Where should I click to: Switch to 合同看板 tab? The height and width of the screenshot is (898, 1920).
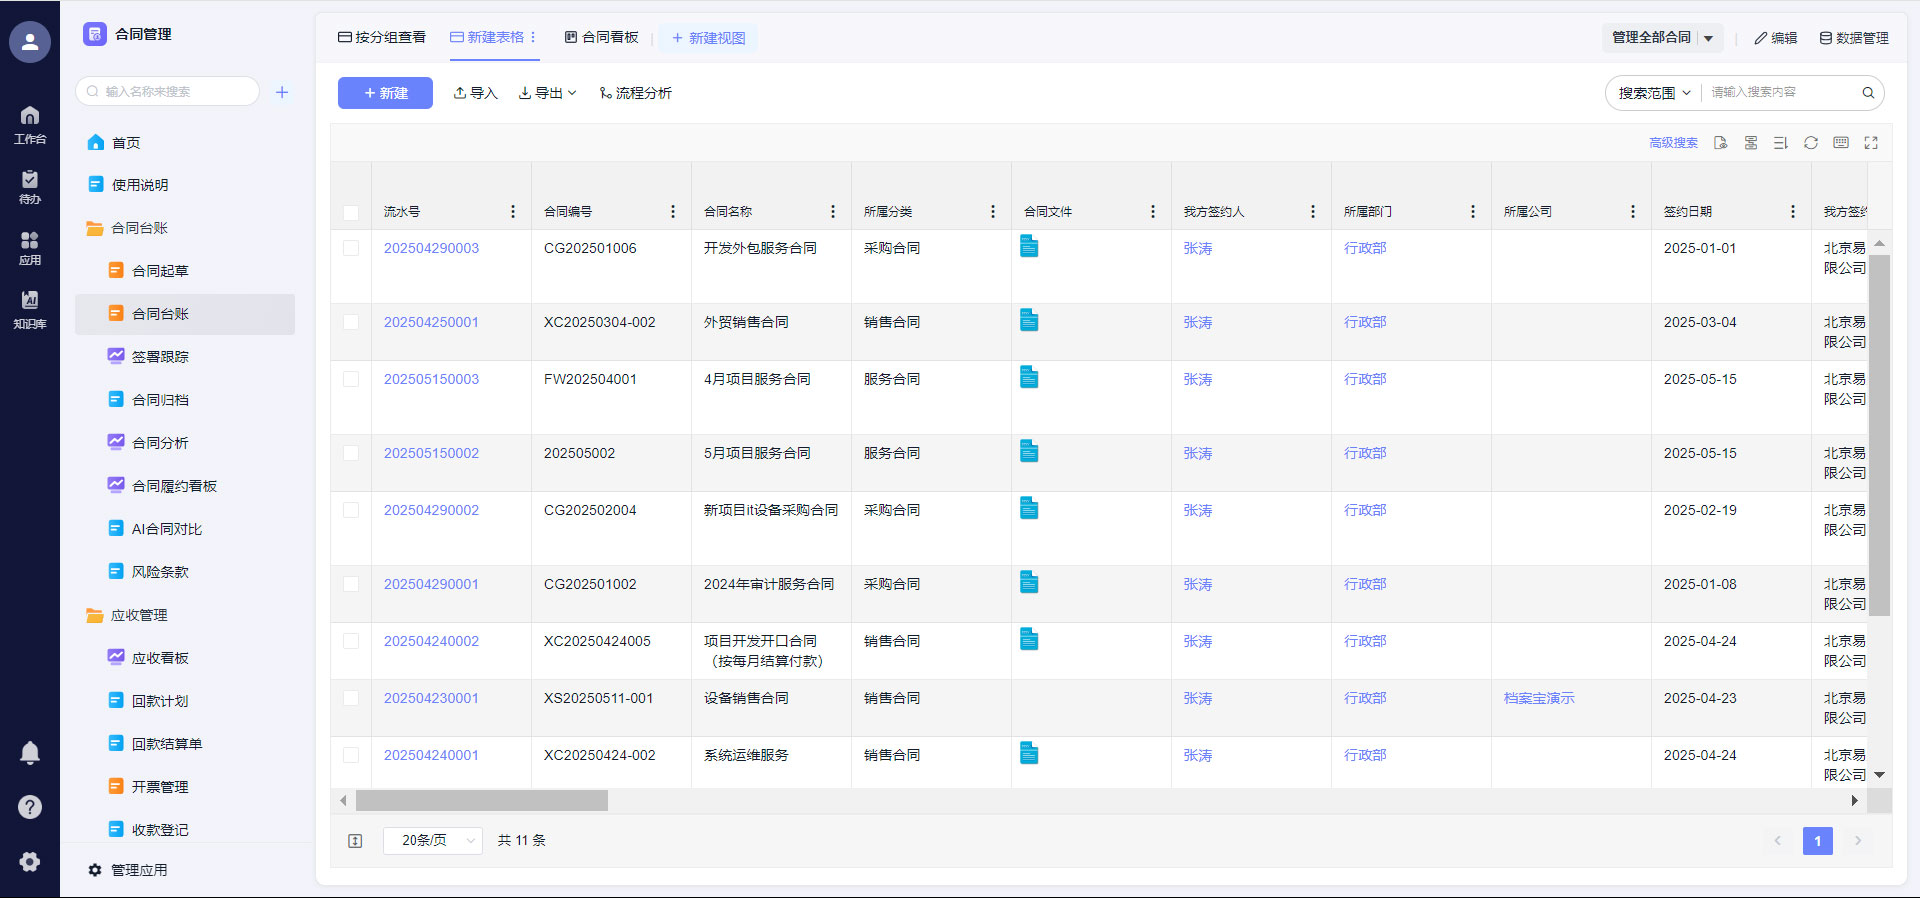(x=601, y=38)
